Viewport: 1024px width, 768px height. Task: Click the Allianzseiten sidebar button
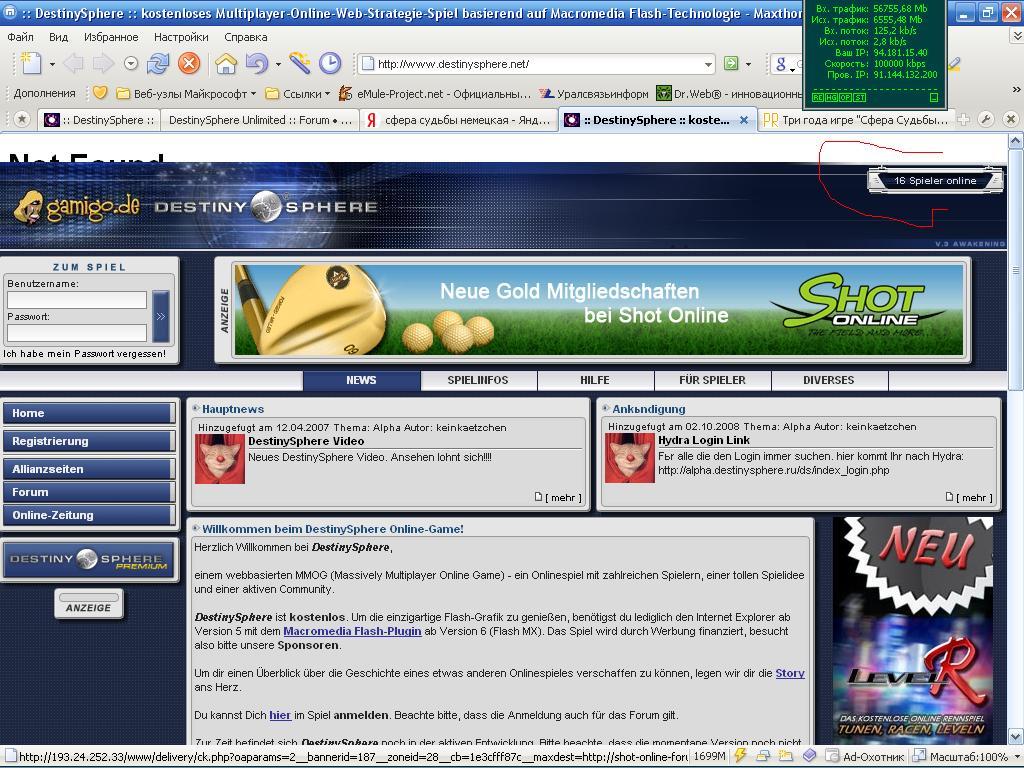pos(89,469)
